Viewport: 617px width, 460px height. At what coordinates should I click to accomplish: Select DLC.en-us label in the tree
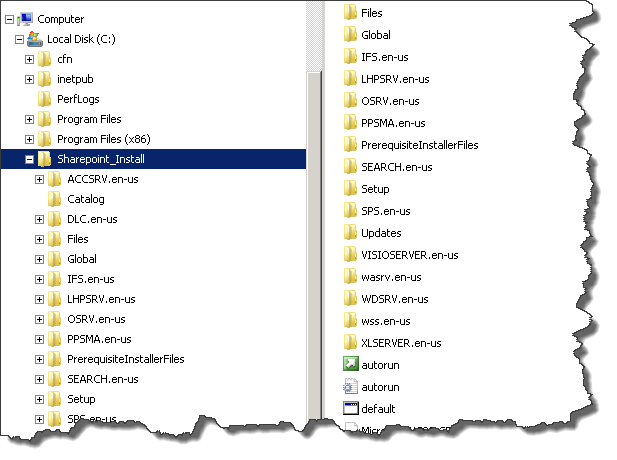tap(92, 219)
